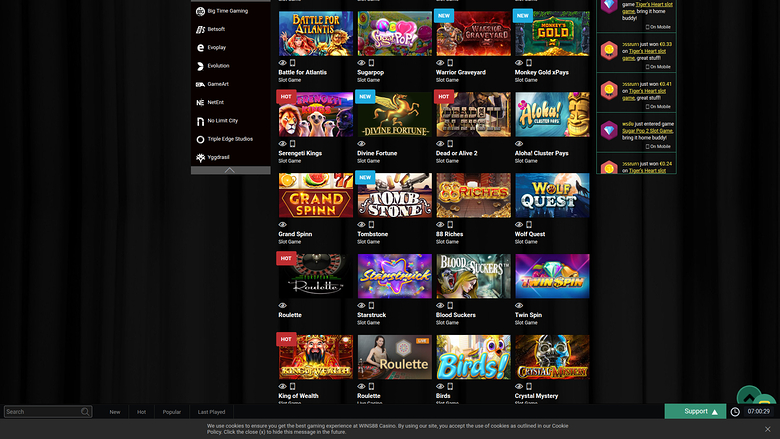The height and width of the screenshot is (439, 780).
Task: Click the mobile icon under Dead or Alive 2
Action: coord(450,144)
